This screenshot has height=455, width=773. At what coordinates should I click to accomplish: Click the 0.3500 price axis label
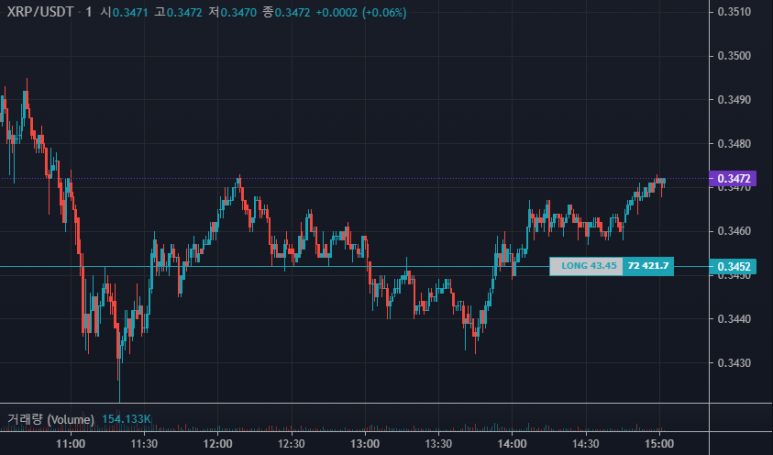(x=734, y=56)
